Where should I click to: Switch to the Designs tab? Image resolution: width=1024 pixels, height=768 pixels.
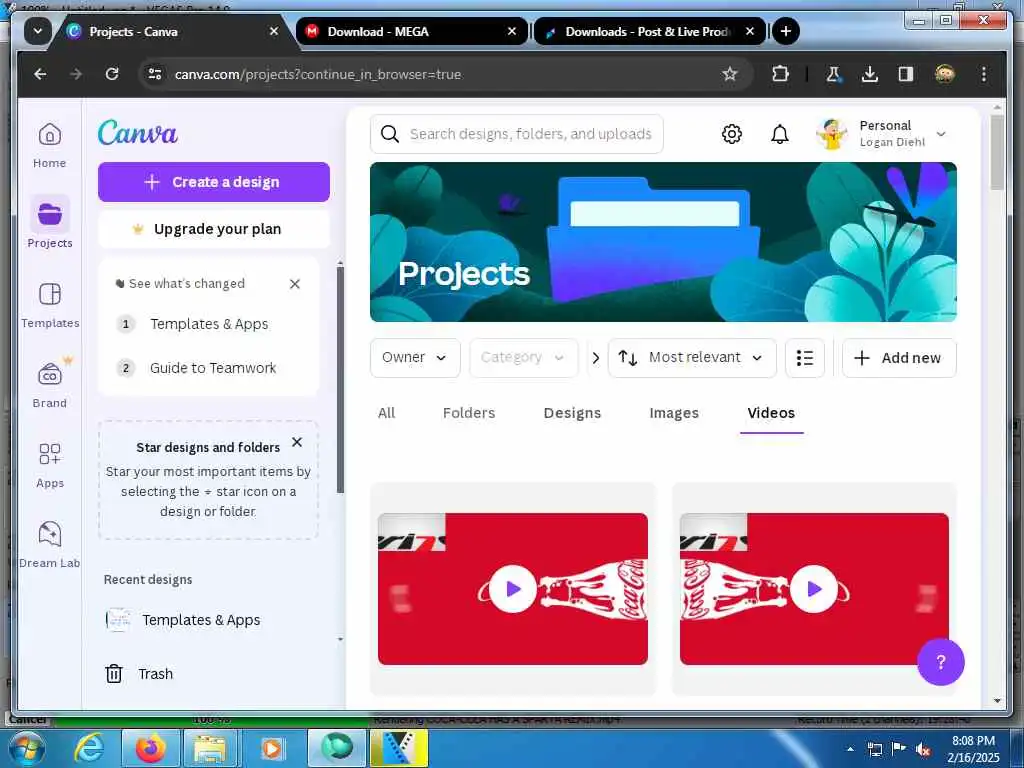coord(572,413)
